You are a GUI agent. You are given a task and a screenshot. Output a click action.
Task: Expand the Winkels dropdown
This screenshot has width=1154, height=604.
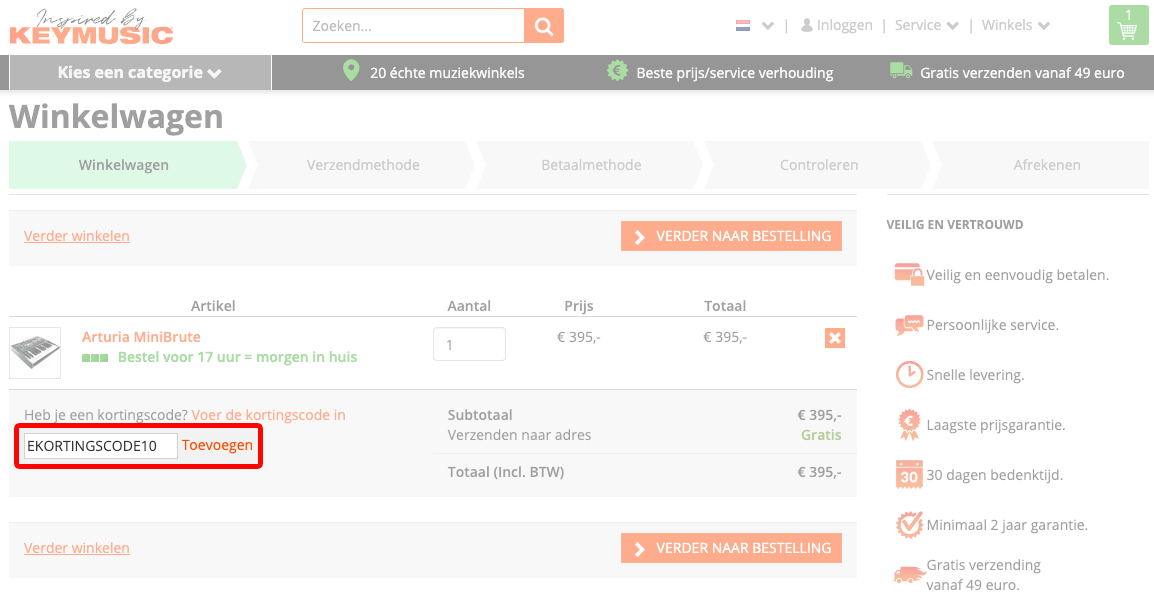coord(1015,26)
